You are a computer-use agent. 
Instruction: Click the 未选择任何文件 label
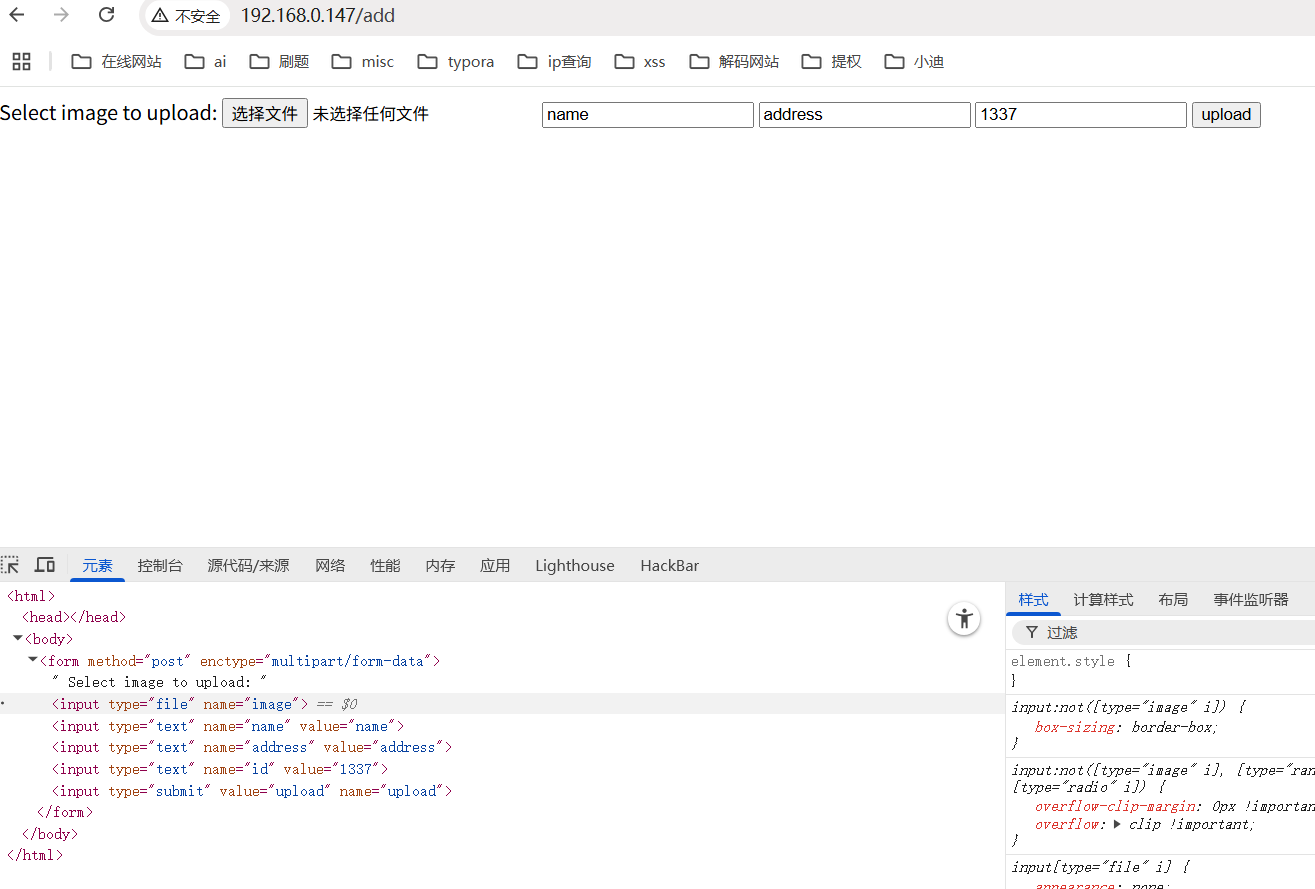[x=370, y=114]
